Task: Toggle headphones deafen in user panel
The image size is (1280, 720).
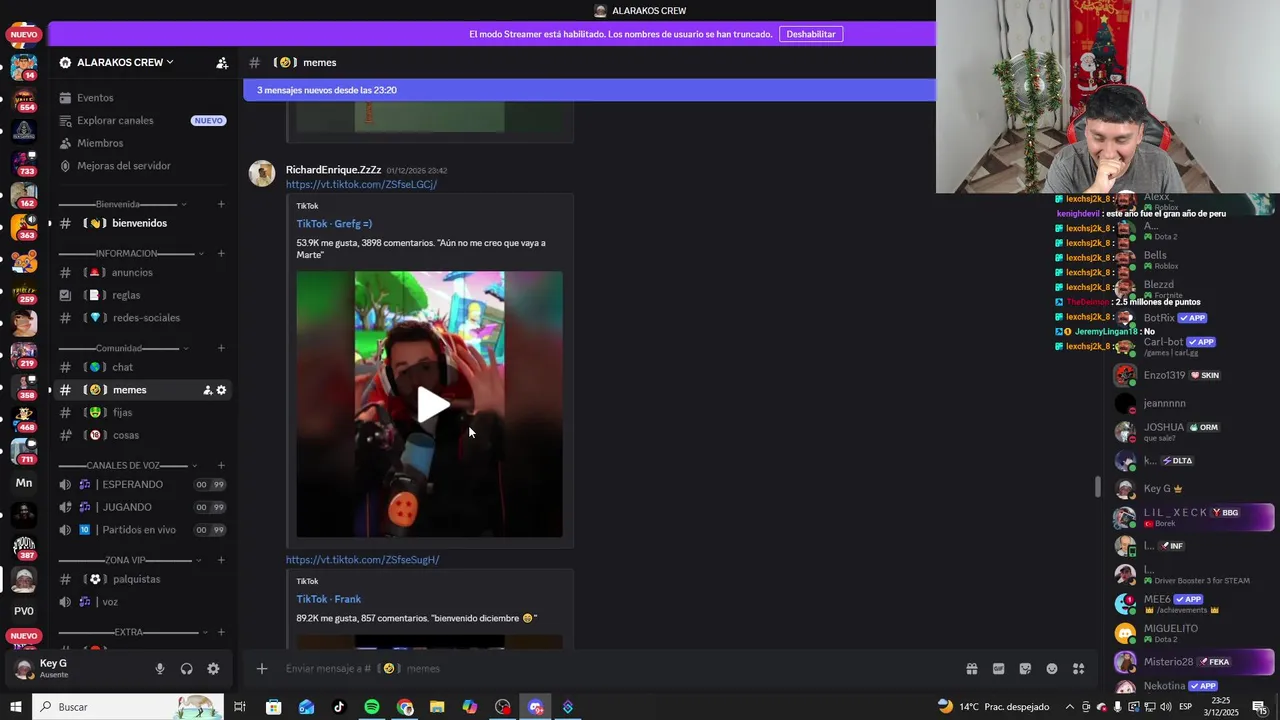Action: 186,669
